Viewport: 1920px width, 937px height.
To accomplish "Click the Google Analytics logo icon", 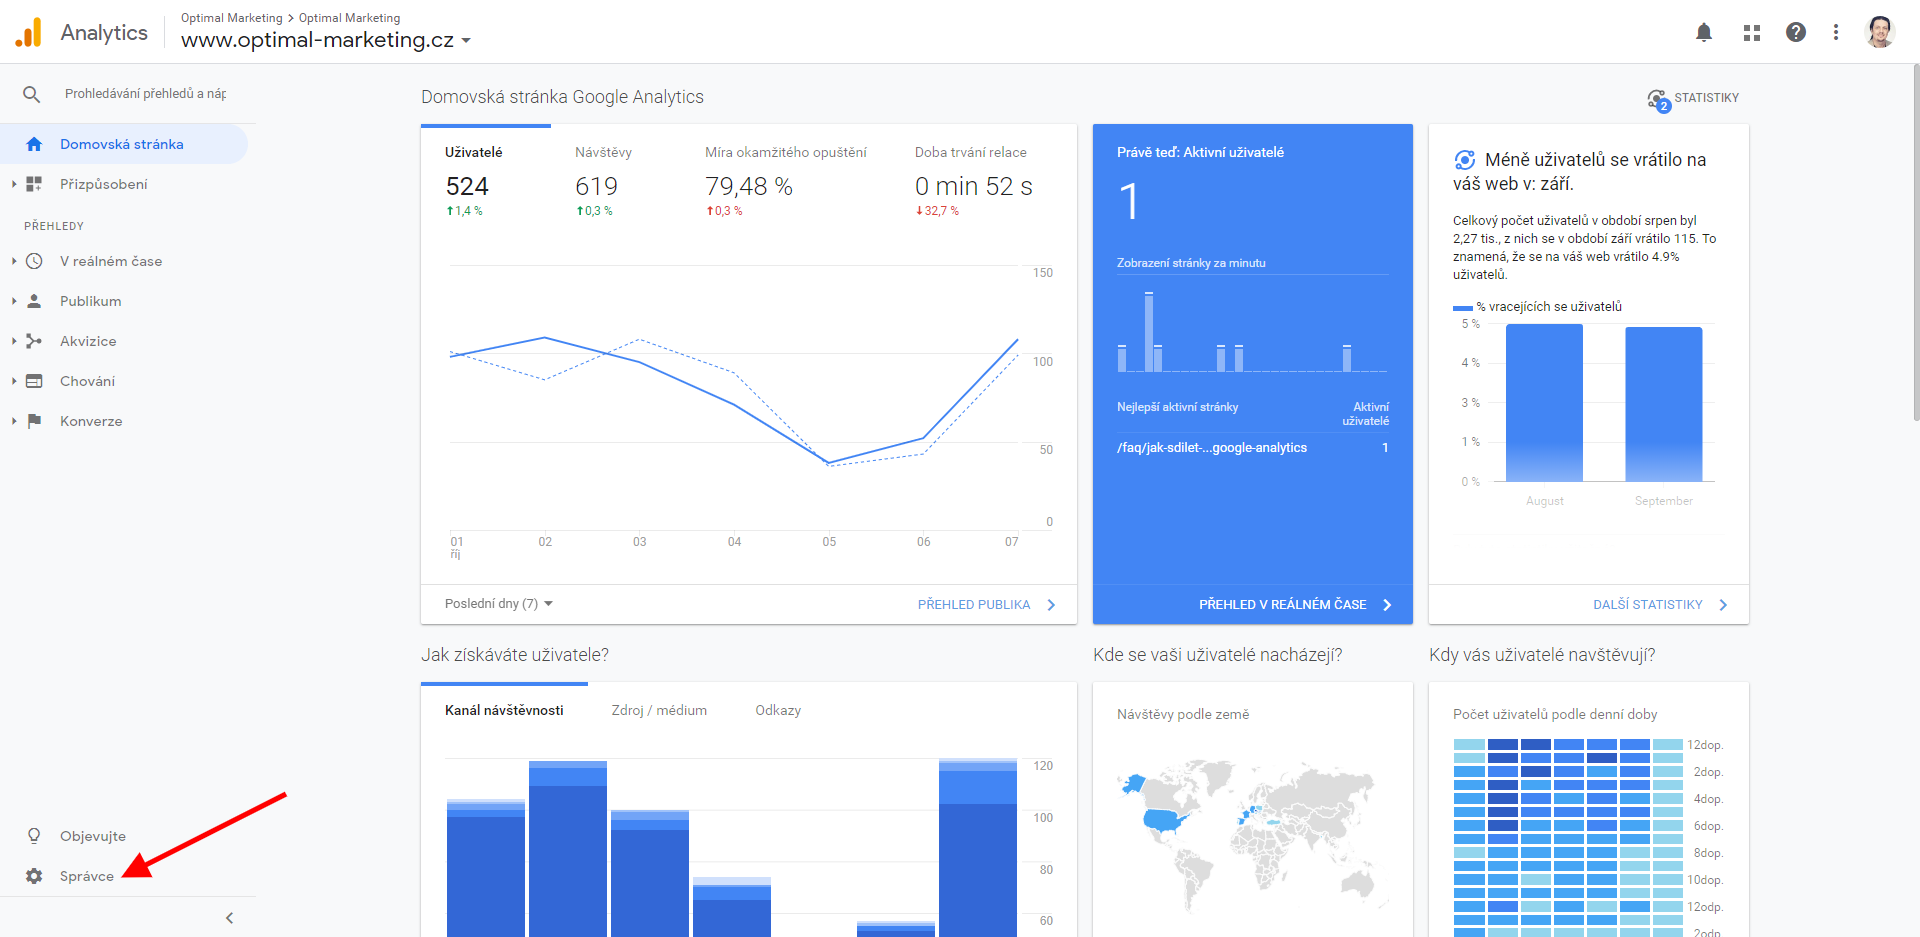I will click(29, 32).
